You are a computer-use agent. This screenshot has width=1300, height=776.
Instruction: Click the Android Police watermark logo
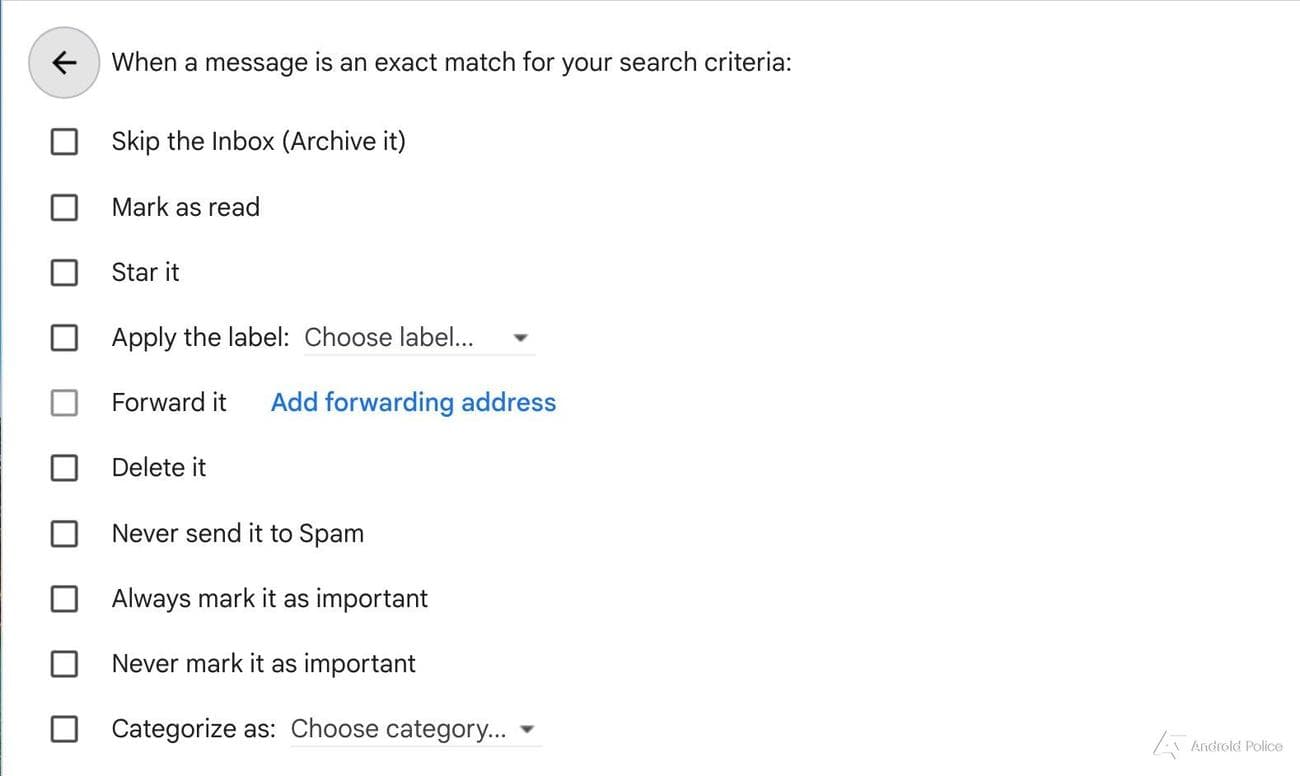[1168, 745]
